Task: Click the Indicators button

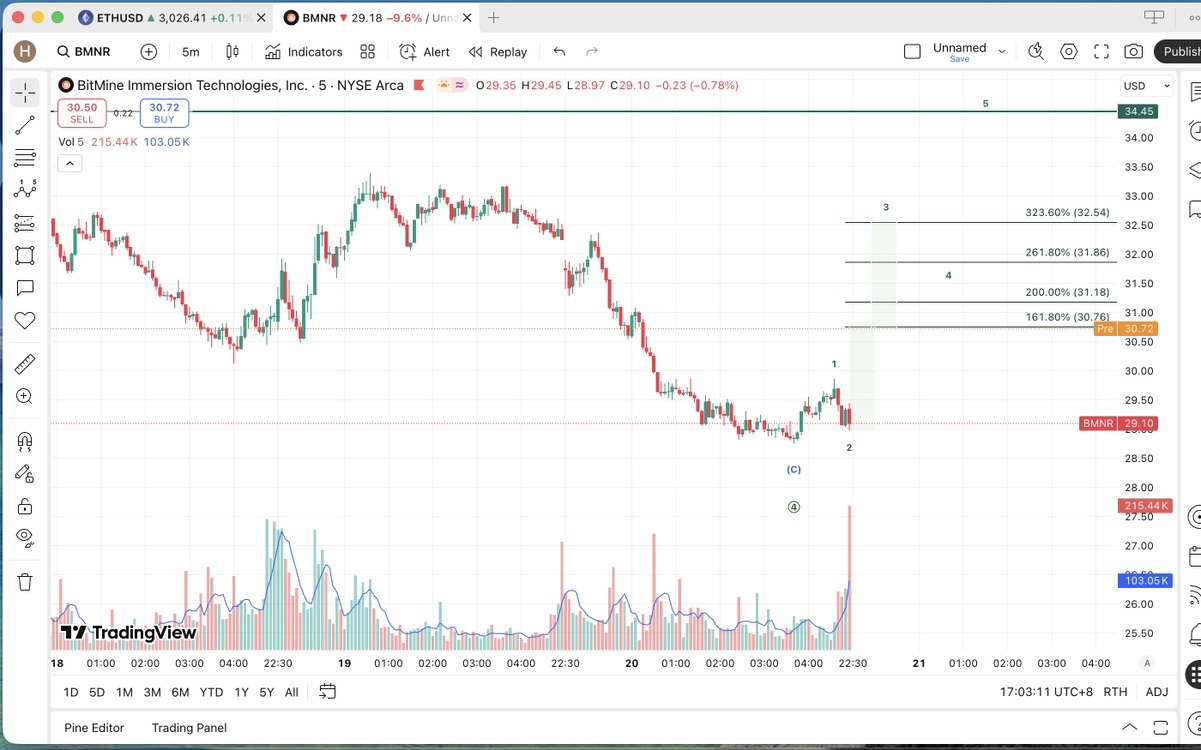Action: pos(304,52)
